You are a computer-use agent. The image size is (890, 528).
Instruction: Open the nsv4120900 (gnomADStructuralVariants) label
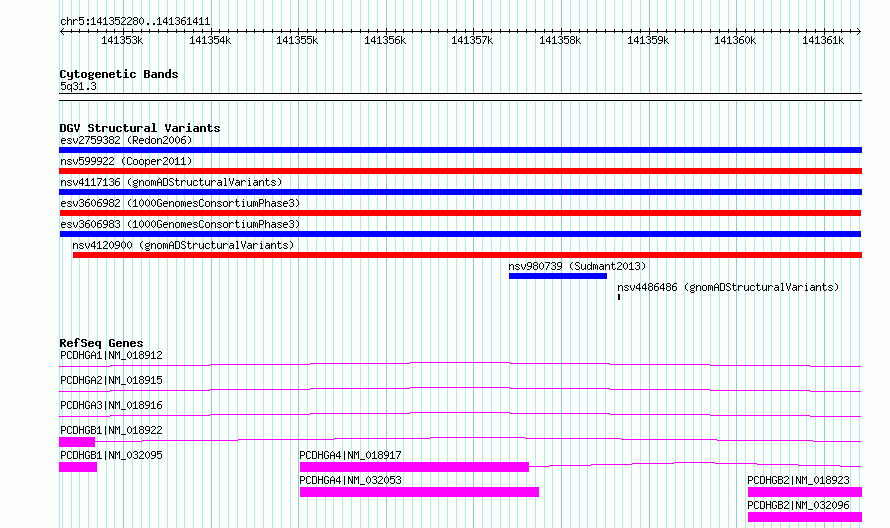183,245
